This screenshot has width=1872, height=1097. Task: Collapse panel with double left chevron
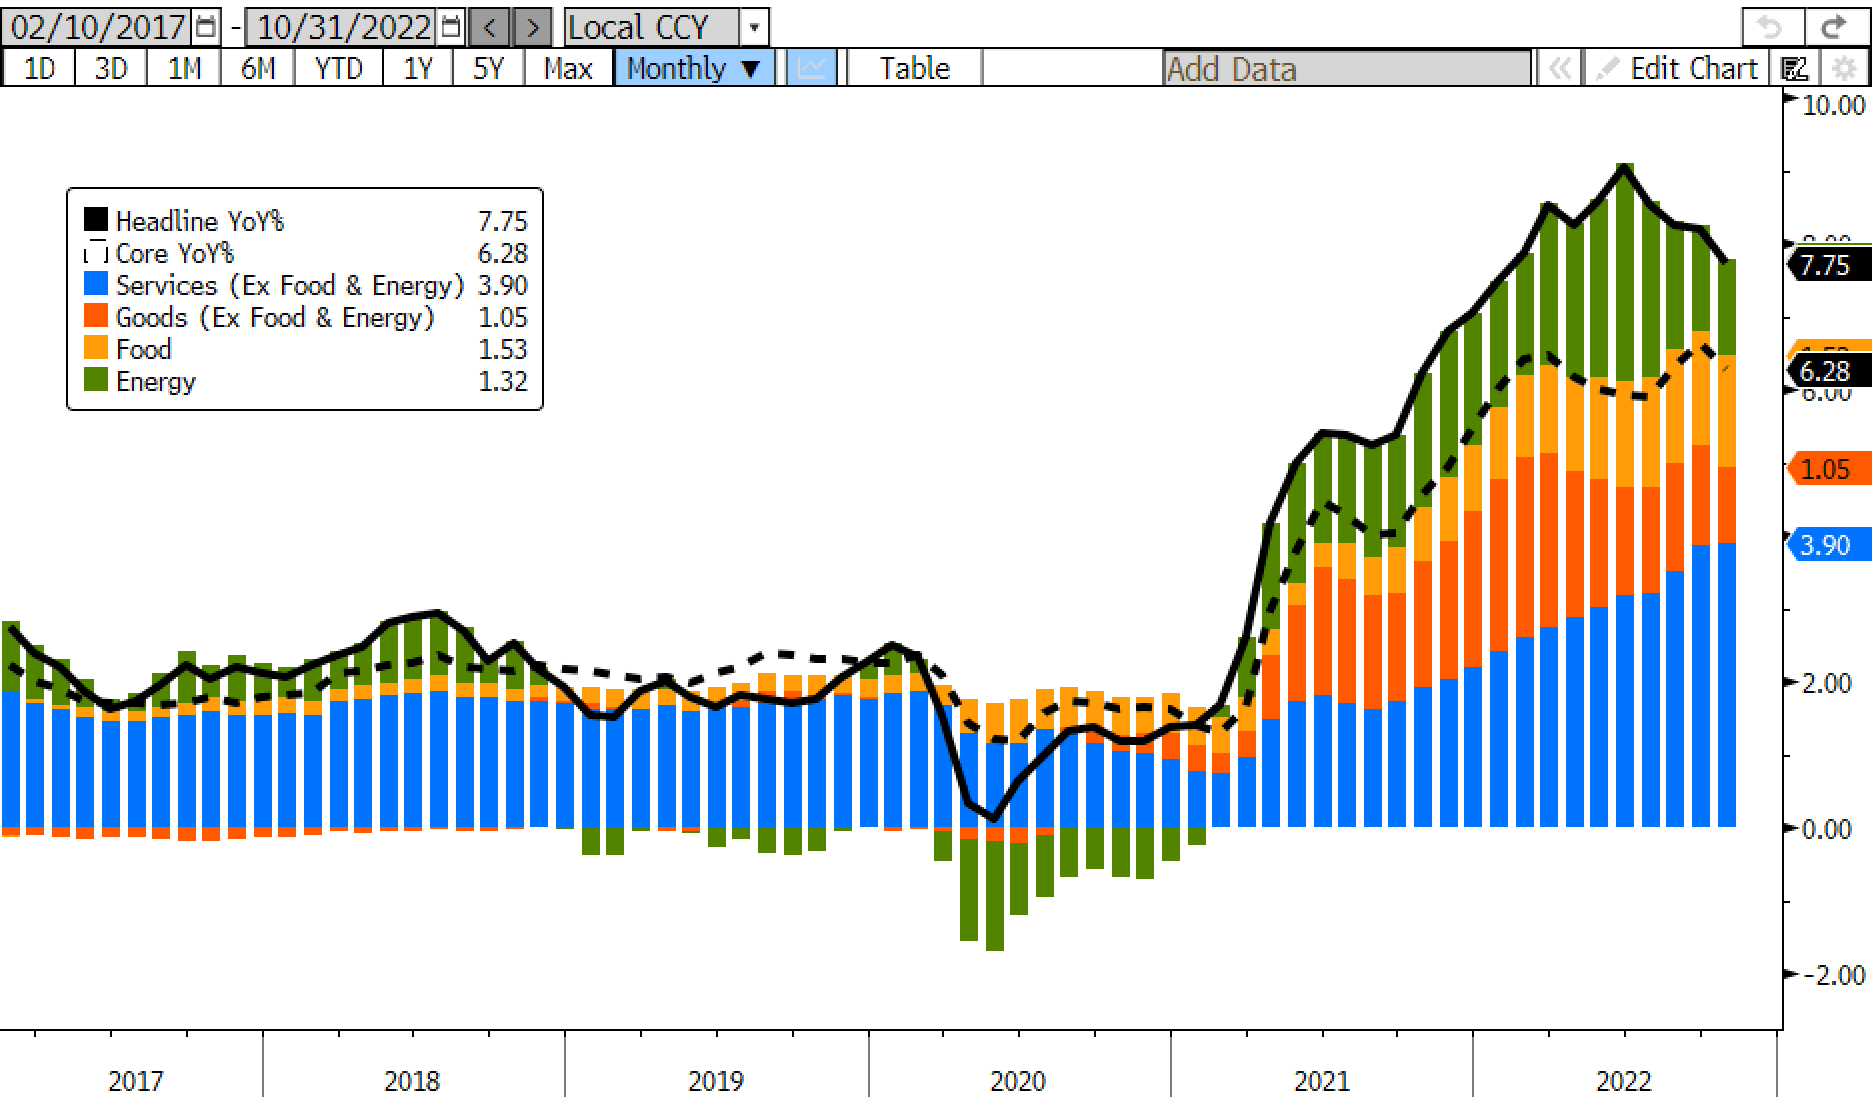pos(1558,68)
